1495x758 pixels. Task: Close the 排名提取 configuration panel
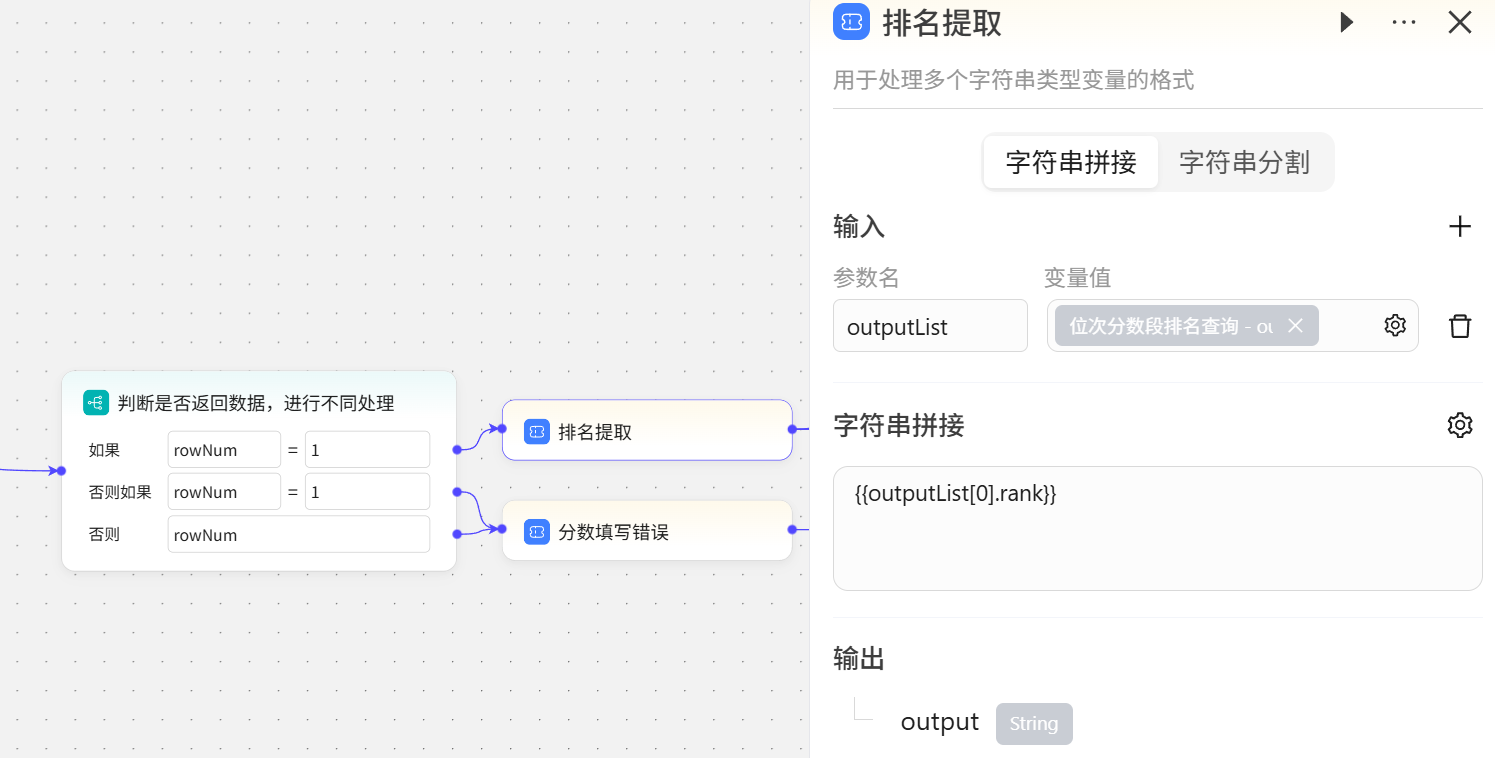(x=1459, y=22)
